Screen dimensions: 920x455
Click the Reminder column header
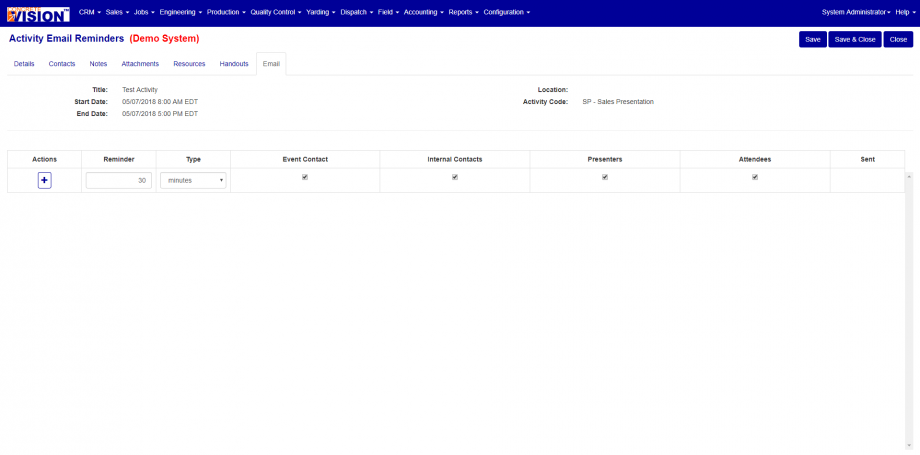(x=119, y=159)
